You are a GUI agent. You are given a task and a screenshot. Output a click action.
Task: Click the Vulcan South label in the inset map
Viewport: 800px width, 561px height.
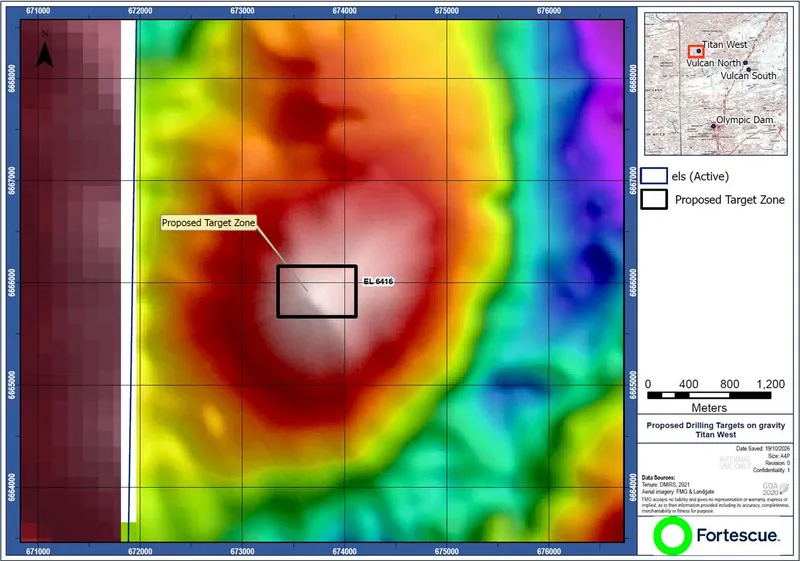click(x=748, y=75)
